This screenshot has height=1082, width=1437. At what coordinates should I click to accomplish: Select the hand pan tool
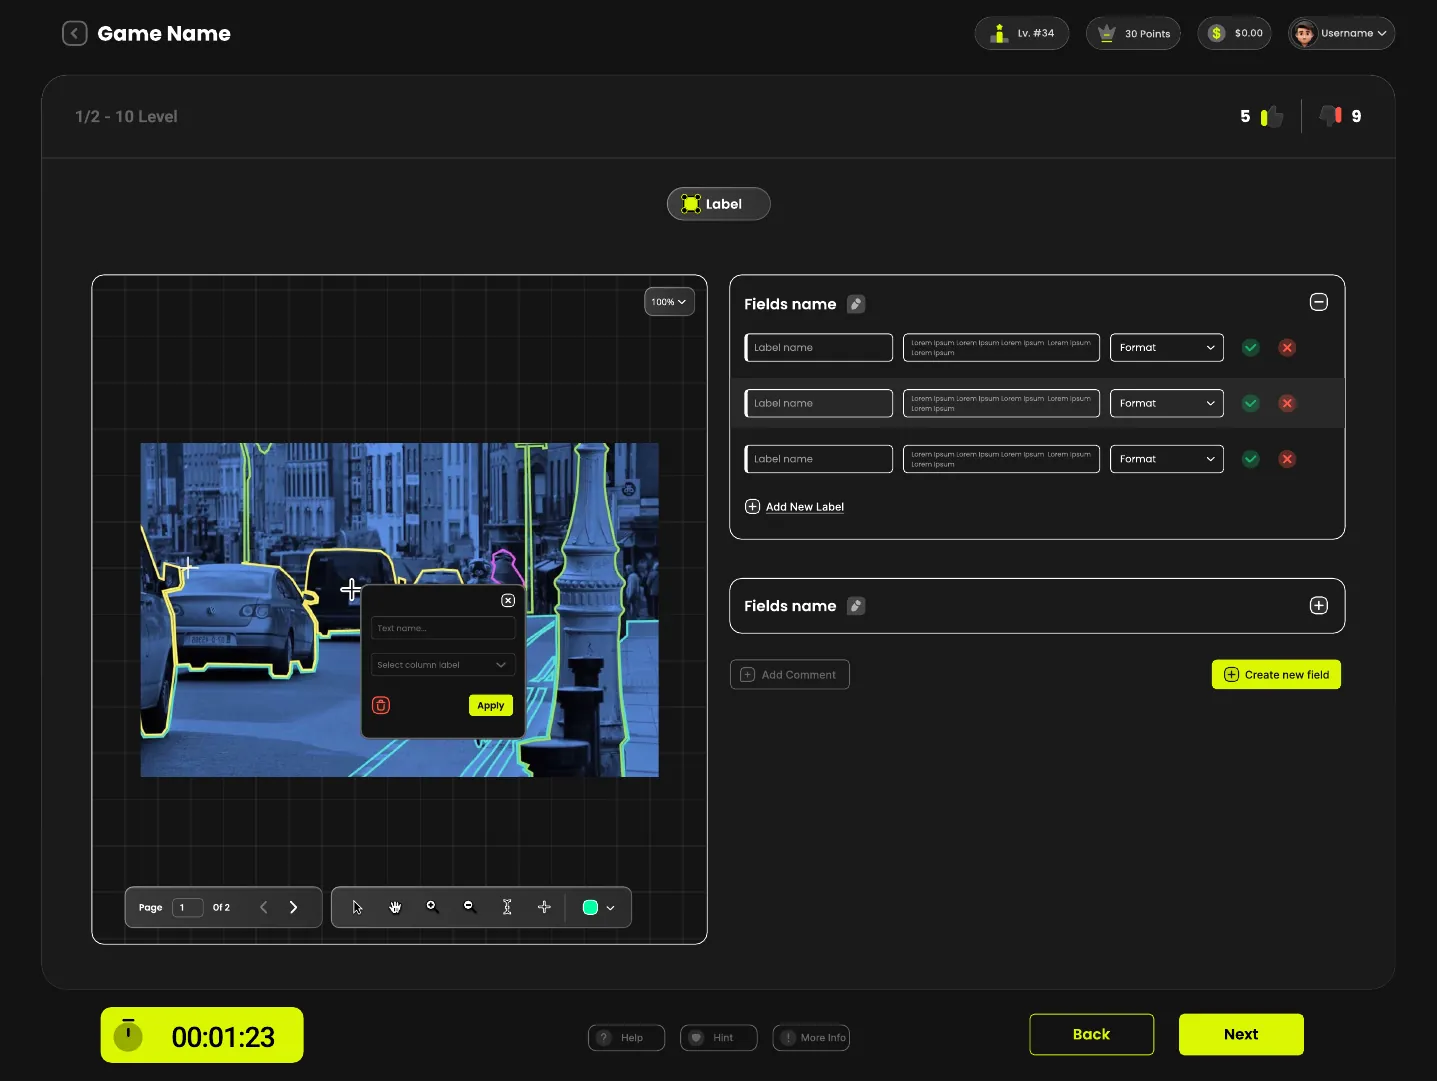[x=395, y=908]
